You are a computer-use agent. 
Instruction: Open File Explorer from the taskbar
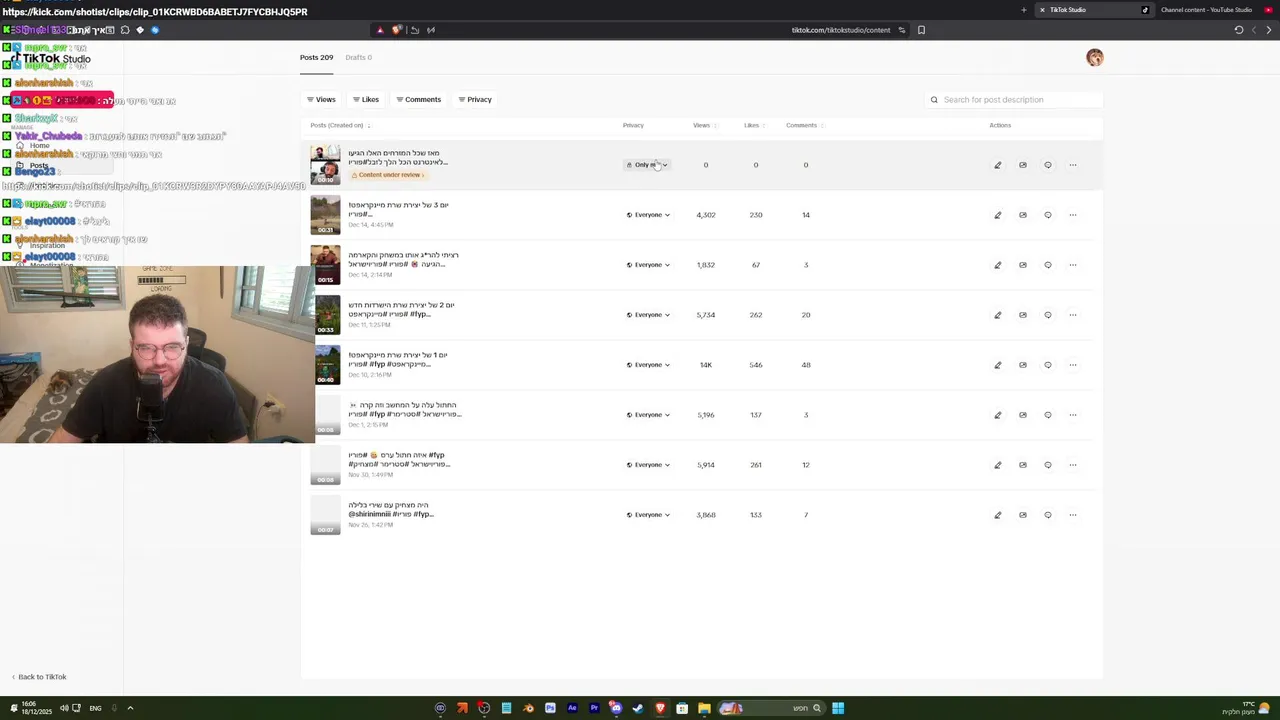[704, 708]
